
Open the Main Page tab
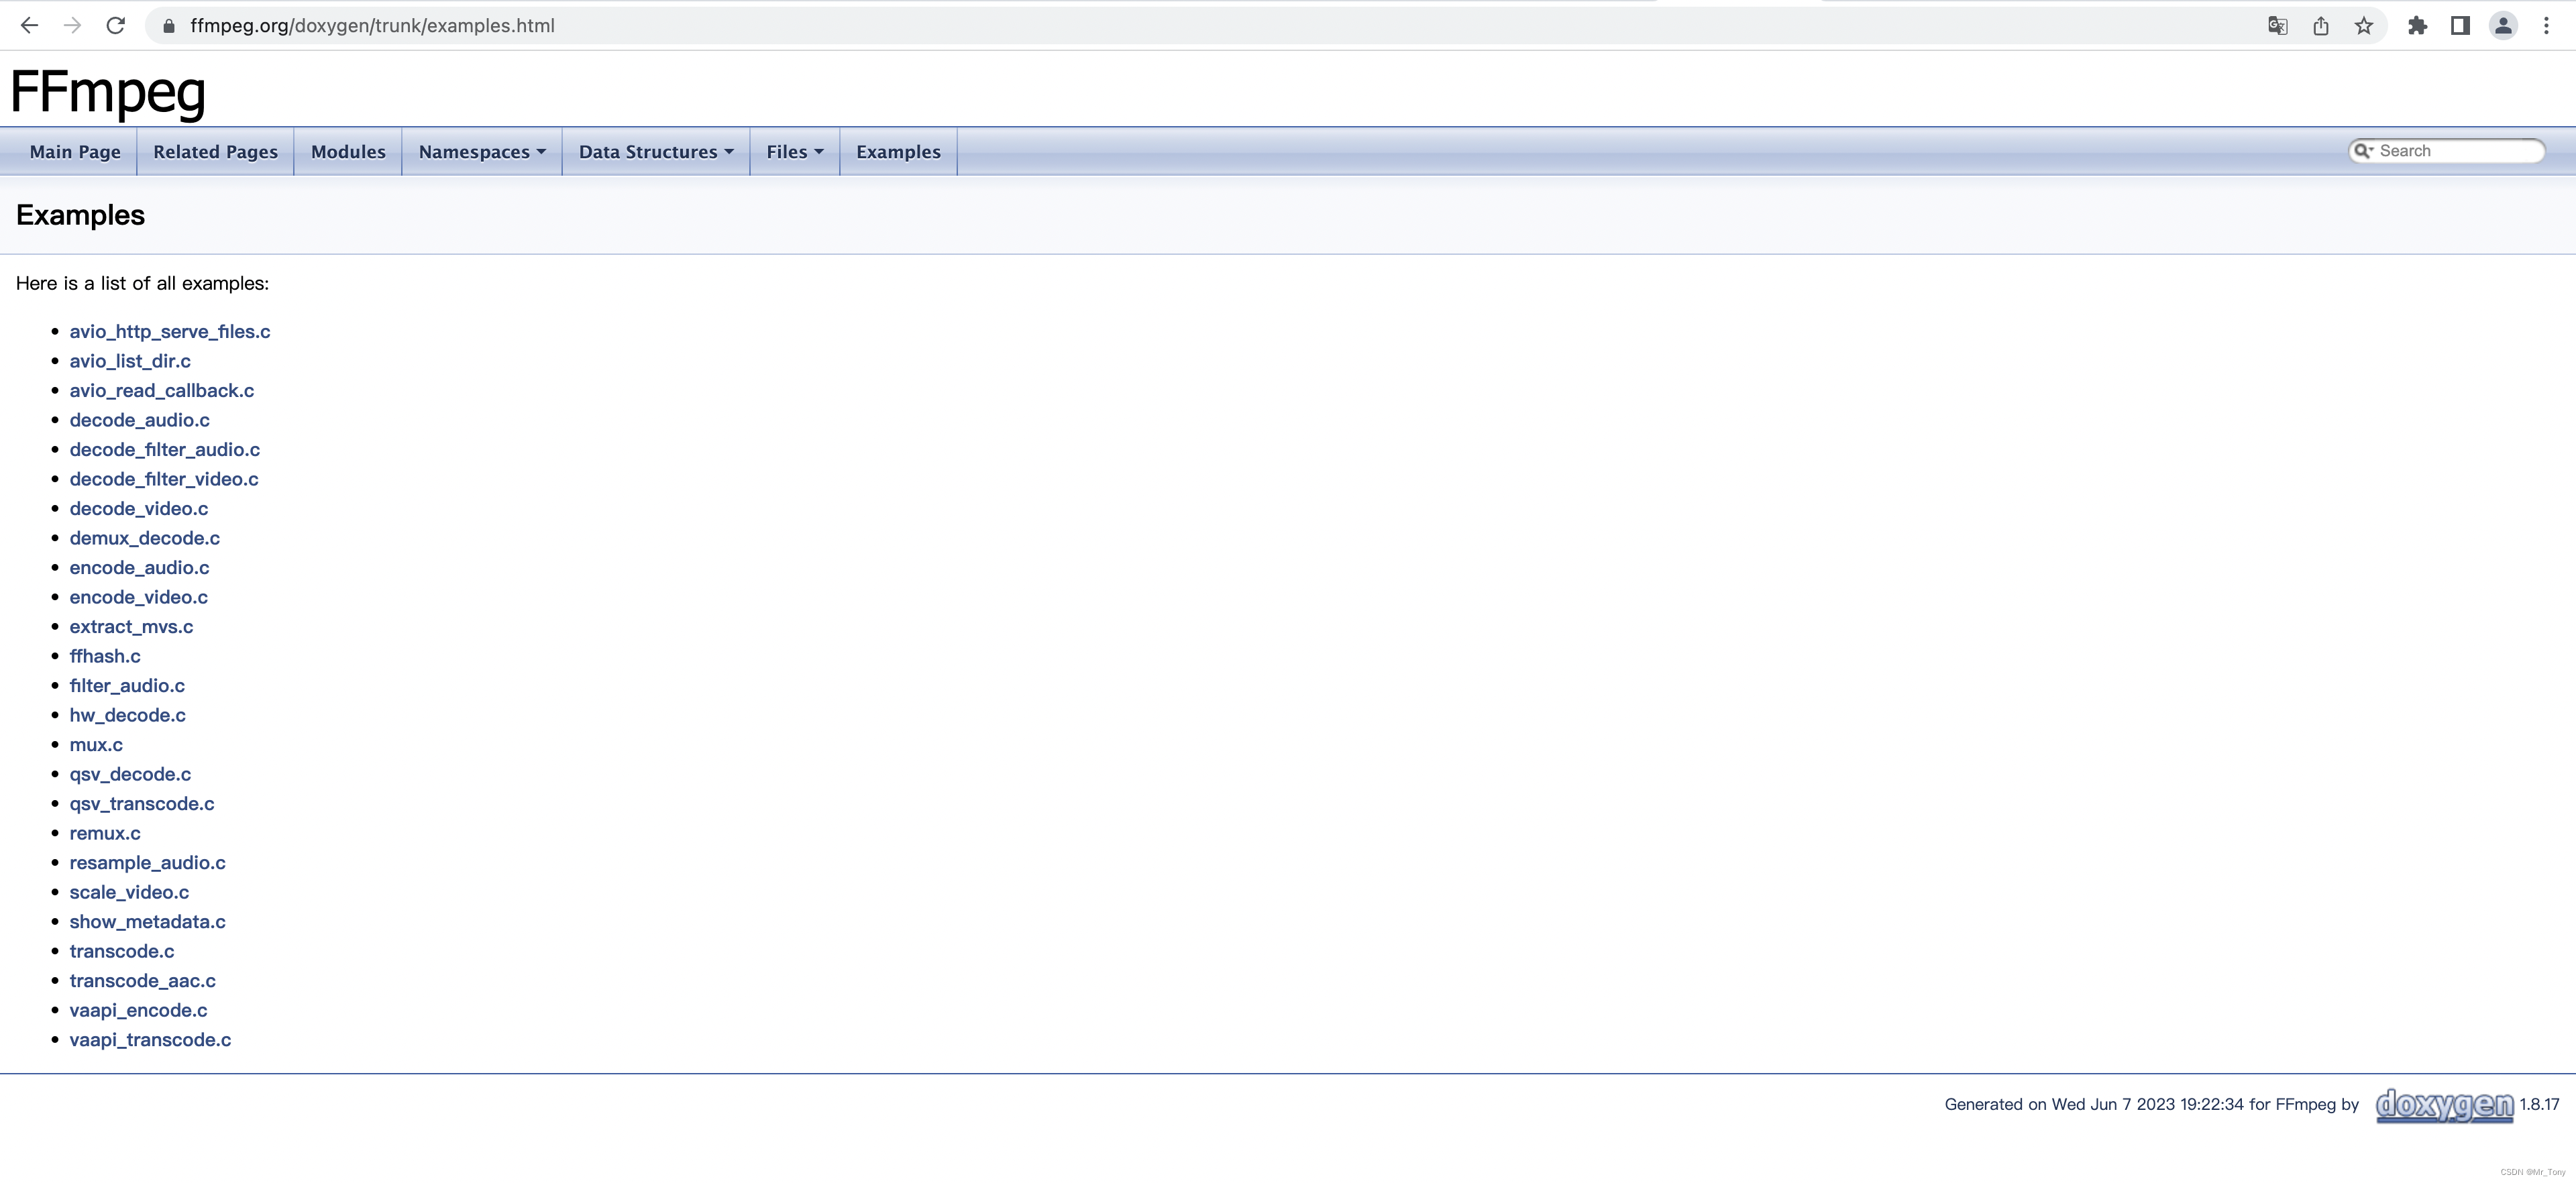coord(75,152)
